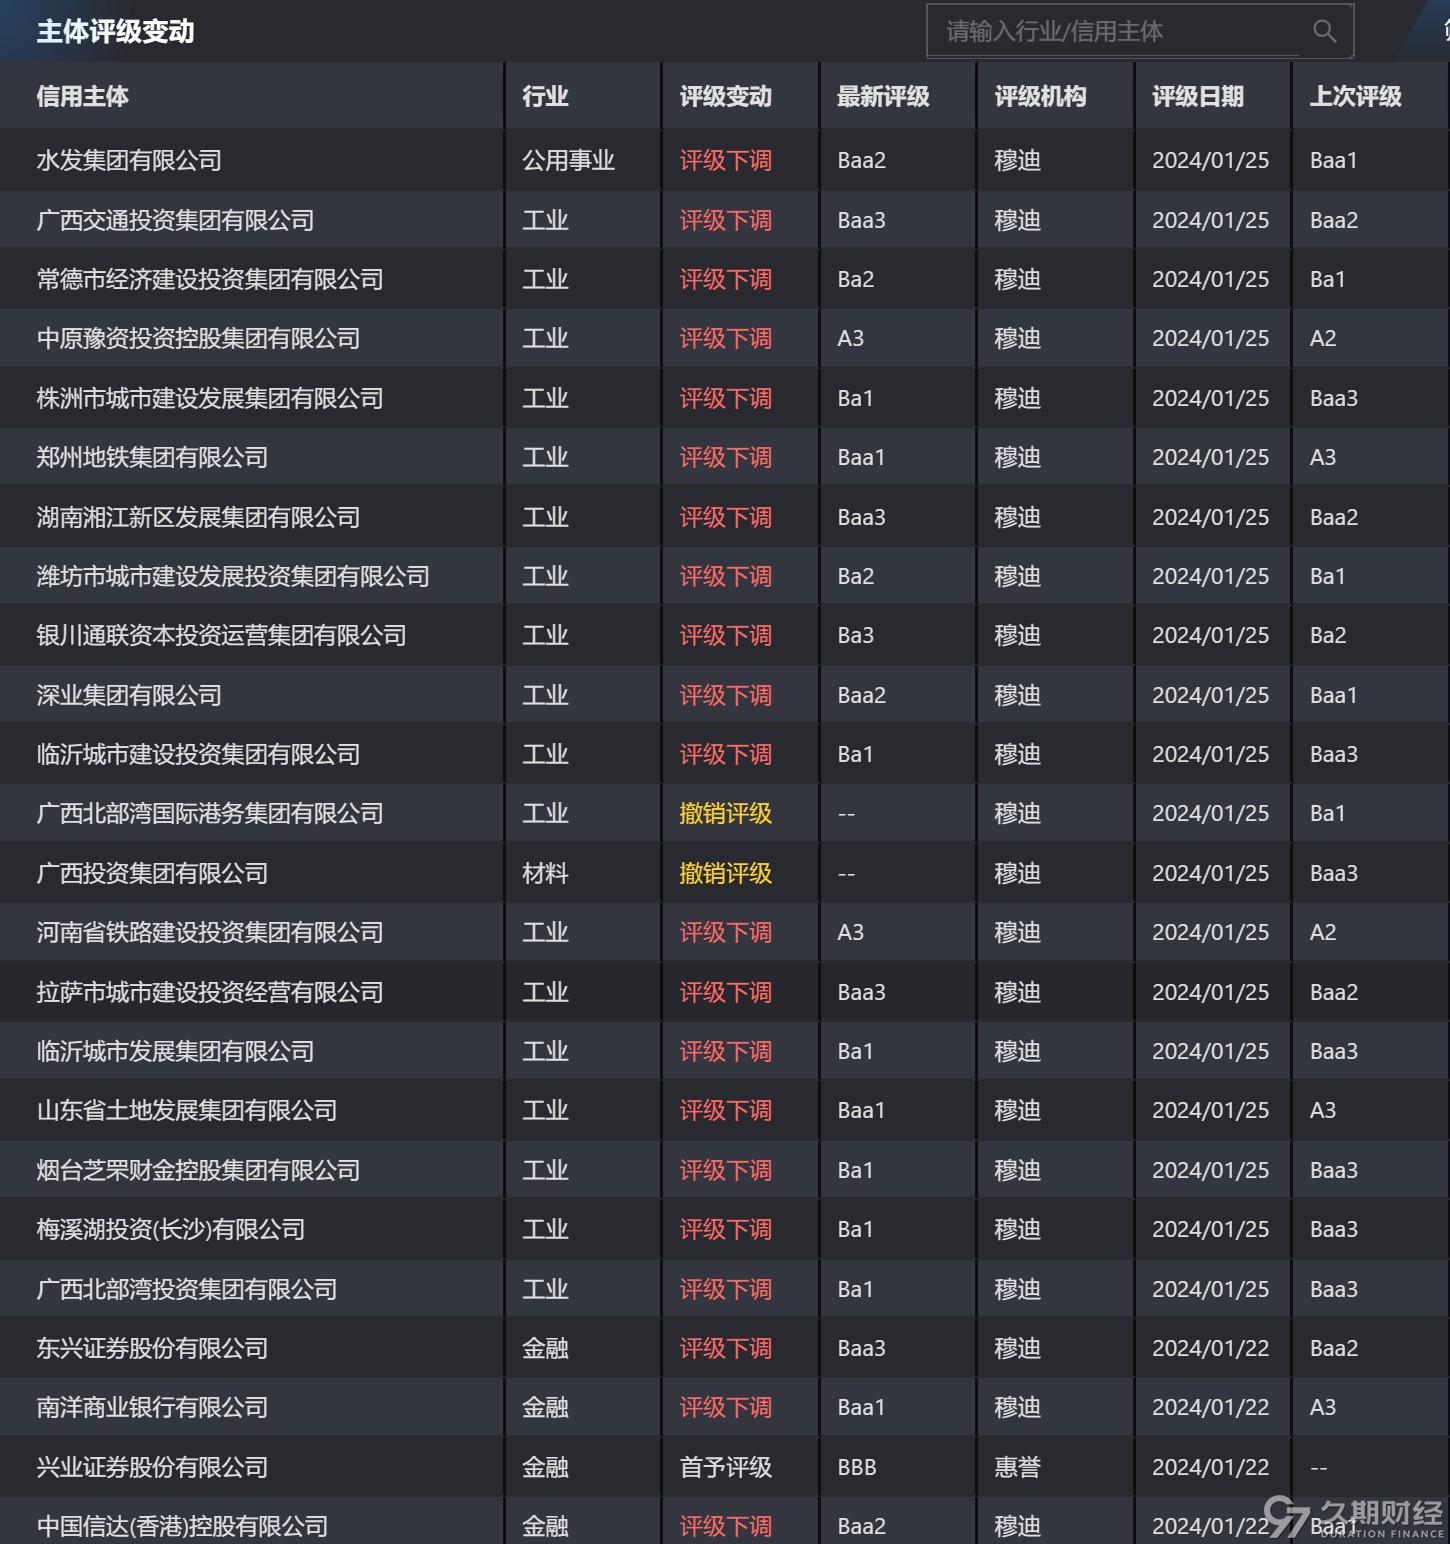The image size is (1450, 1544).
Task: Click latest rating Baa1 for 山东省土地发展集团
Action: point(861,1110)
